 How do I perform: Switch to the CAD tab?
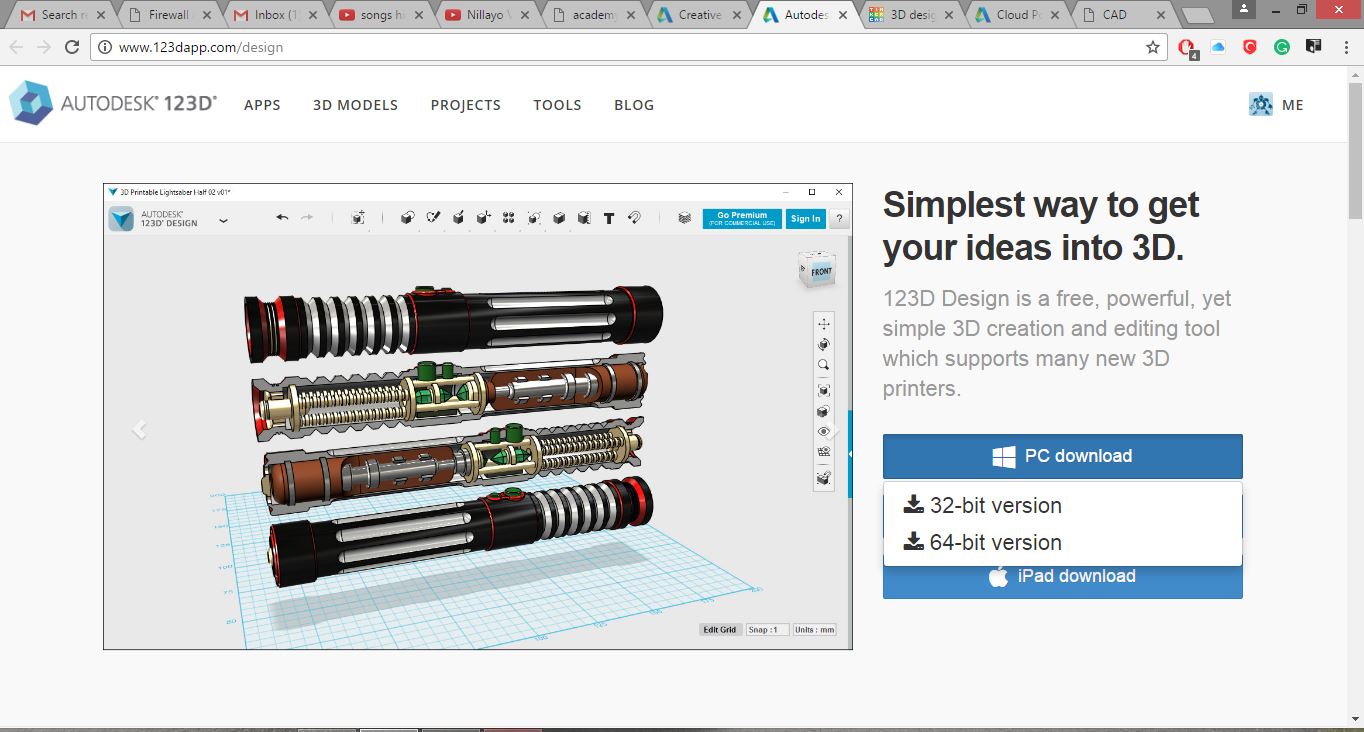pos(1120,15)
